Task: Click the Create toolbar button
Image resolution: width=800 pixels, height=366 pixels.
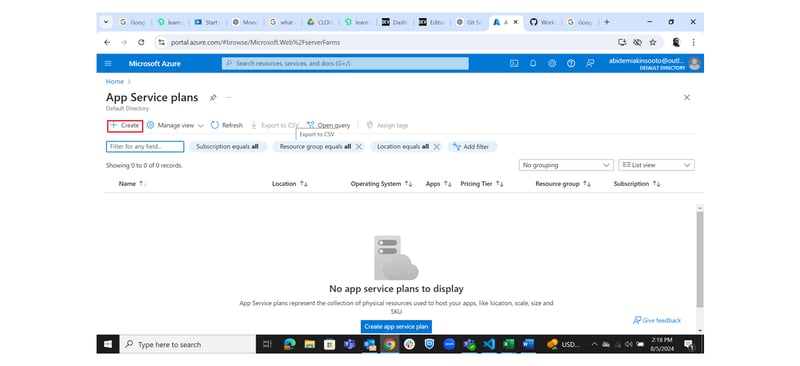Action: tap(125, 125)
